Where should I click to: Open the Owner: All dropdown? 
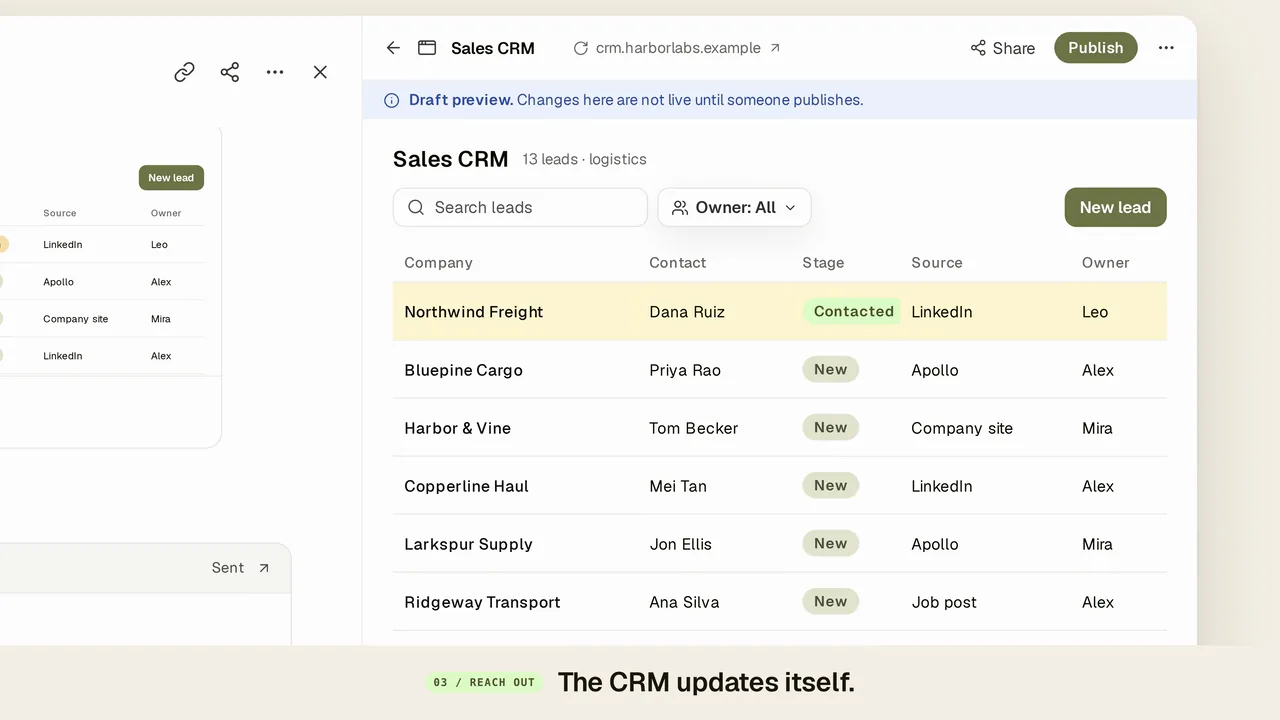pyautogui.click(x=734, y=207)
